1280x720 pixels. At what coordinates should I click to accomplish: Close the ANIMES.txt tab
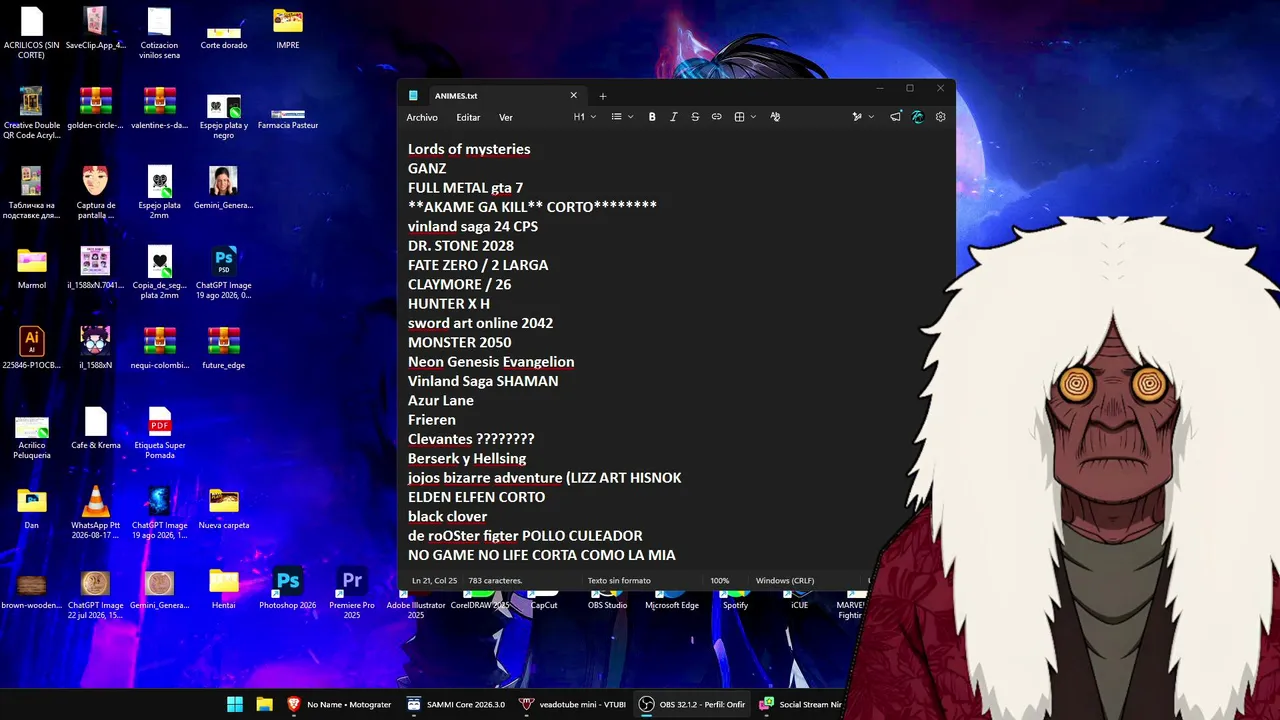(574, 96)
